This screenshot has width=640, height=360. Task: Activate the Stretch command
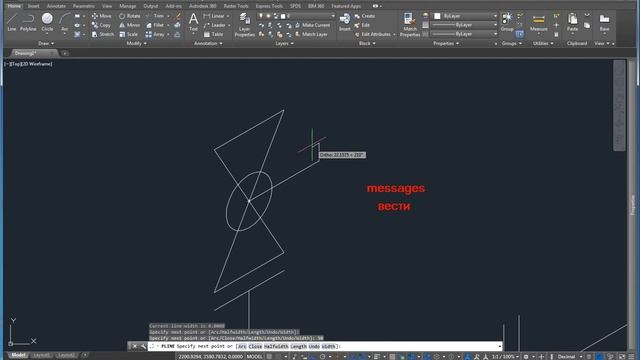click(103, 35)
